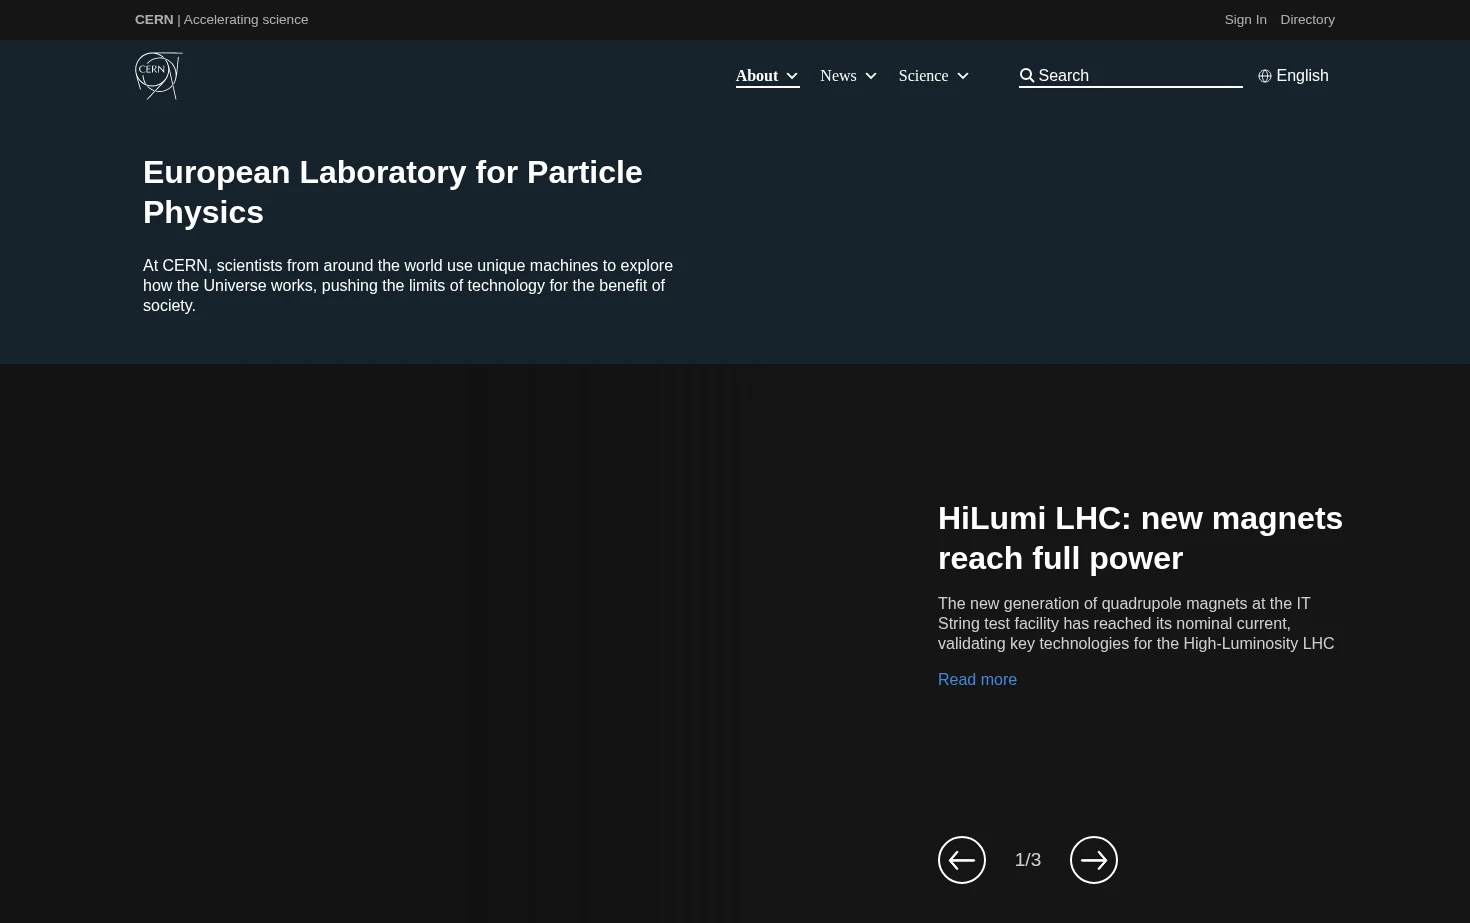Expand the News menu chevron

pos(871,76)
